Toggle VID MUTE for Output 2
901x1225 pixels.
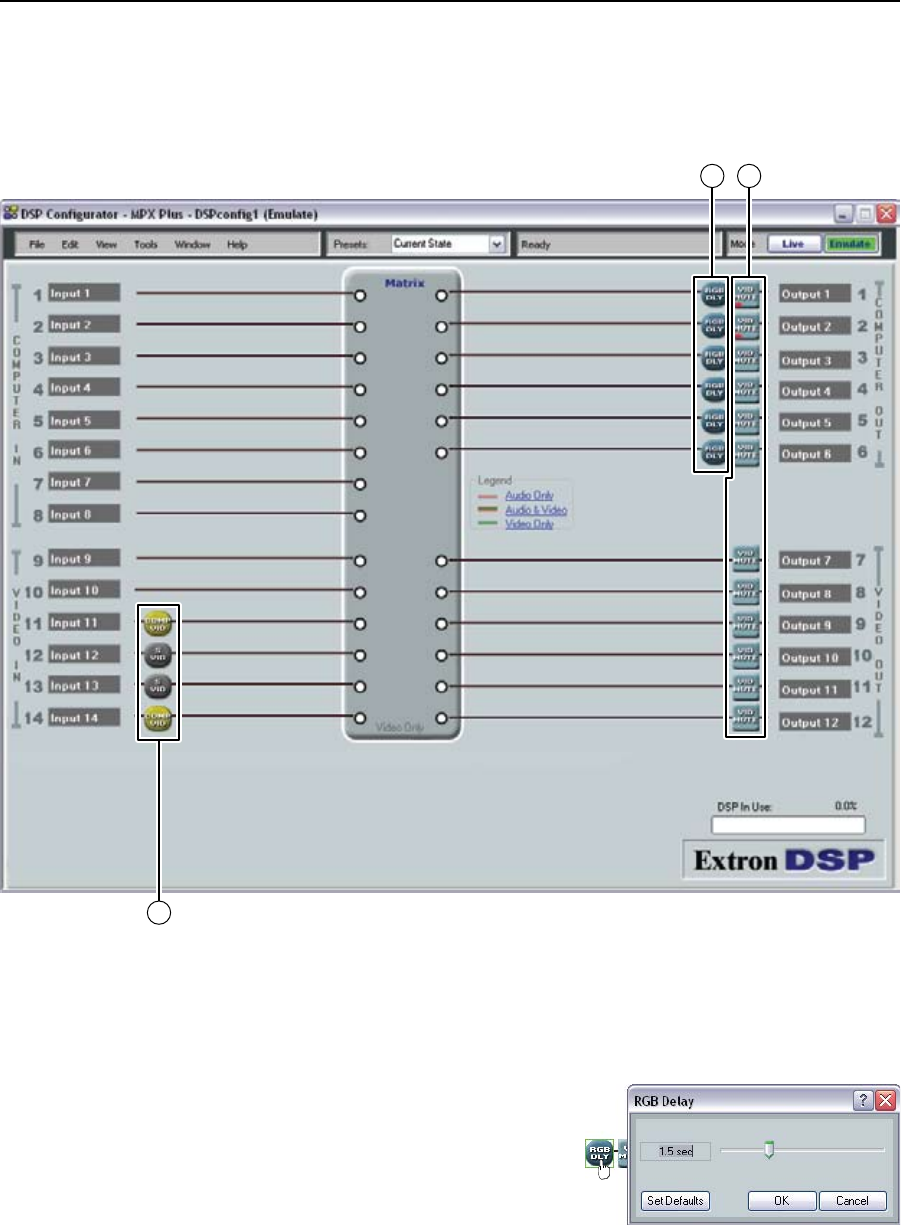(x=747, y=325)
